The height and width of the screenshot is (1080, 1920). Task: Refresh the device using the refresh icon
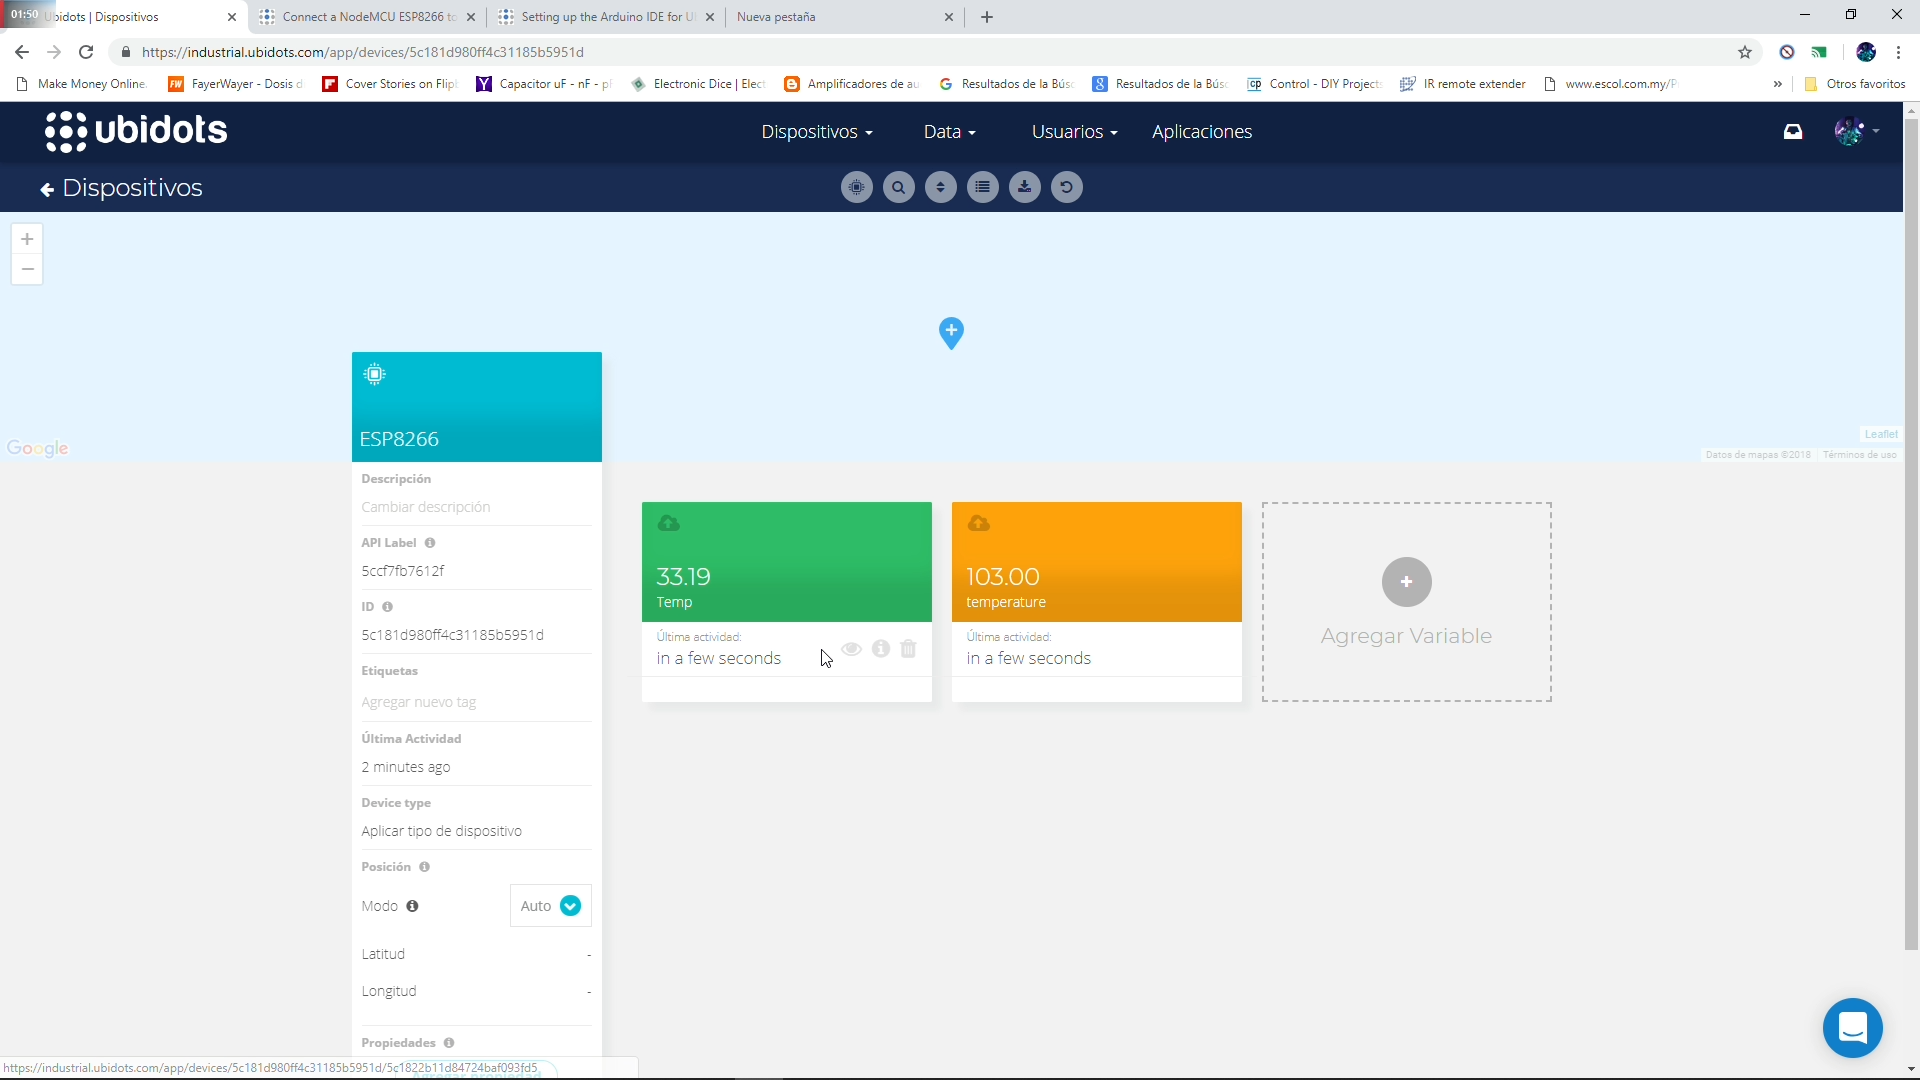[1066, 187]
